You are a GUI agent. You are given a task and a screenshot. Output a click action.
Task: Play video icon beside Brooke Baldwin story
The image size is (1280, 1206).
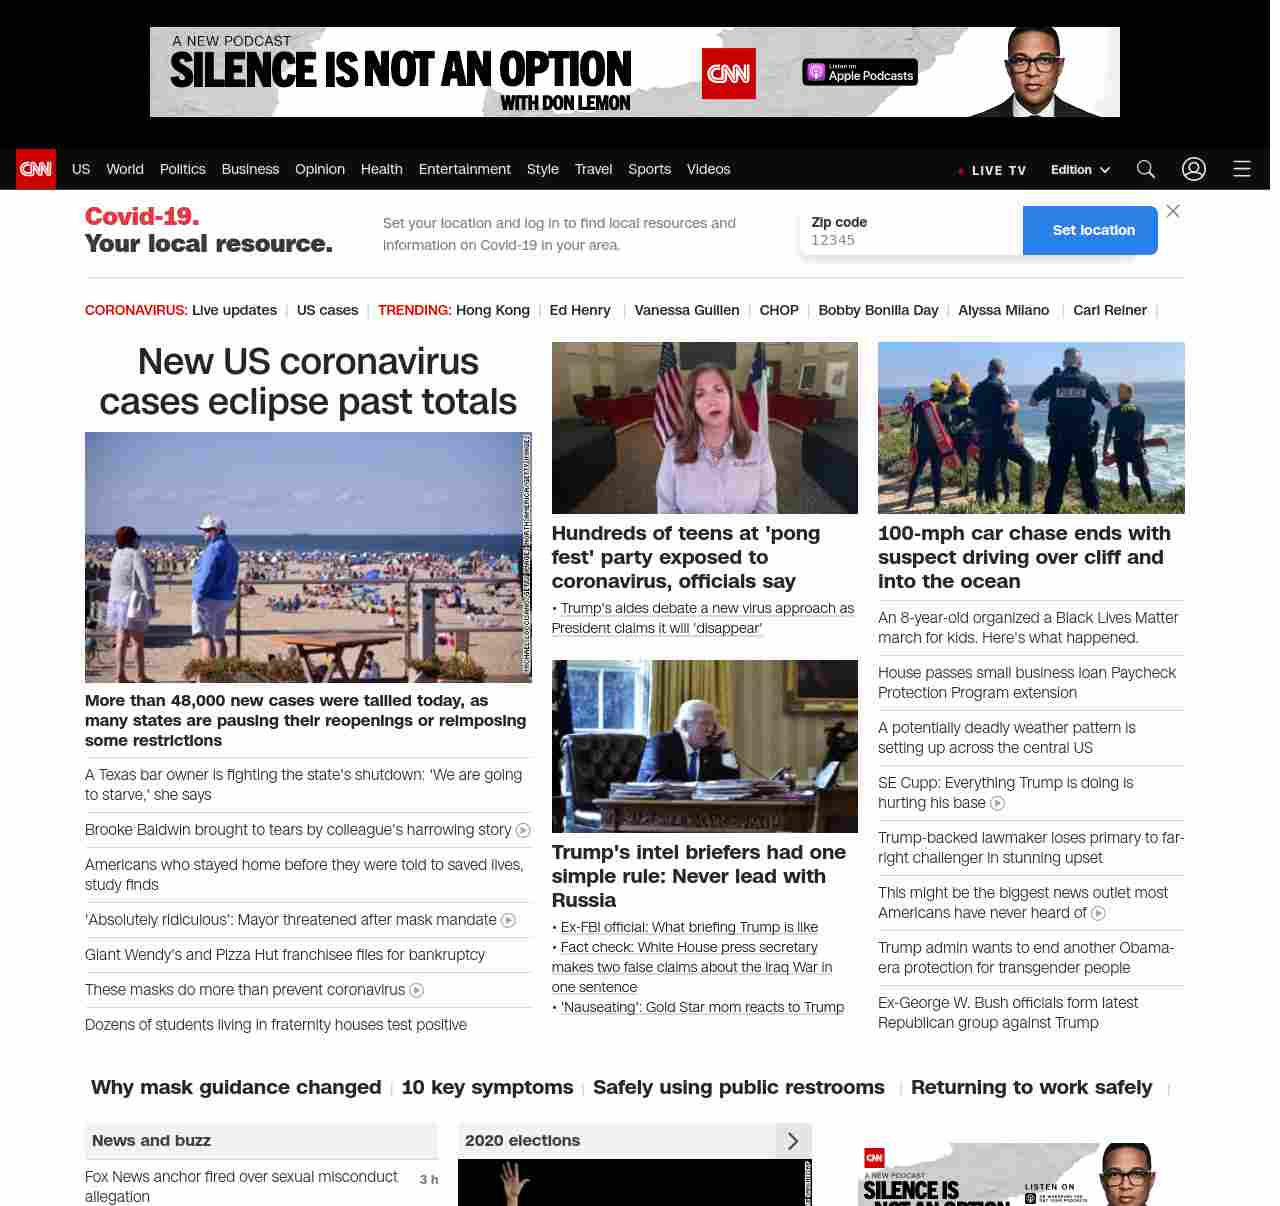point(523,830)
